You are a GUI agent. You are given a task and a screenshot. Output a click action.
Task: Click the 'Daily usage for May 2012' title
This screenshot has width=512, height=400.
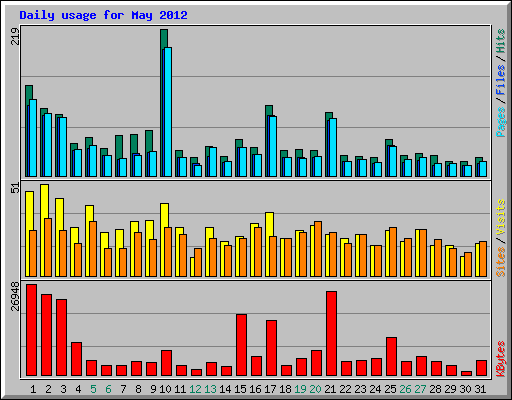coord(103,15)
